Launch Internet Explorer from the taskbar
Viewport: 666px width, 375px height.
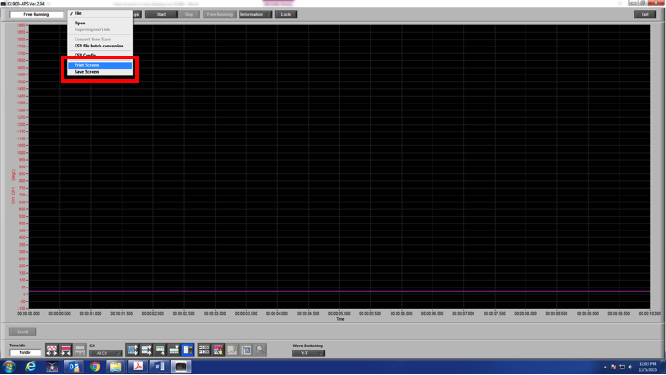pos(31,367)
